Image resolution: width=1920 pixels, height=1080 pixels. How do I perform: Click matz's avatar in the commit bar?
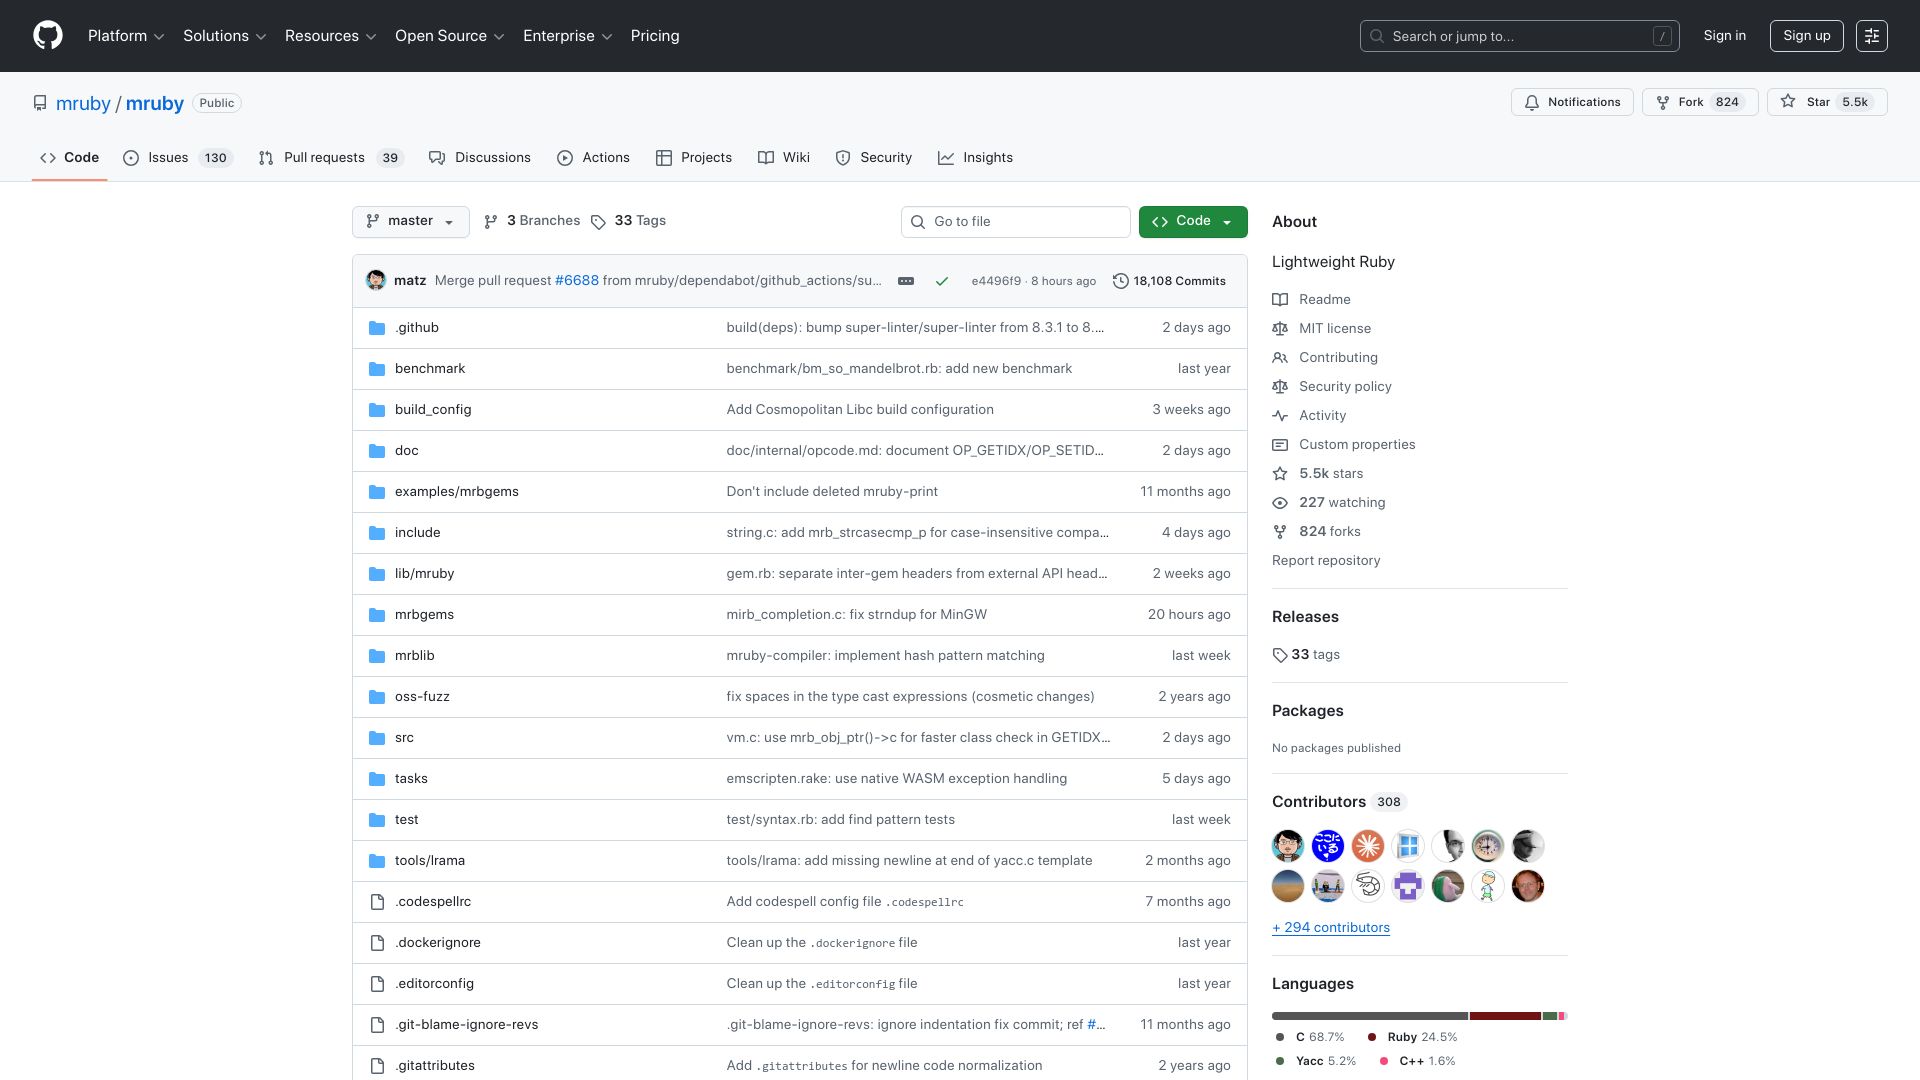tap(376, 280)
